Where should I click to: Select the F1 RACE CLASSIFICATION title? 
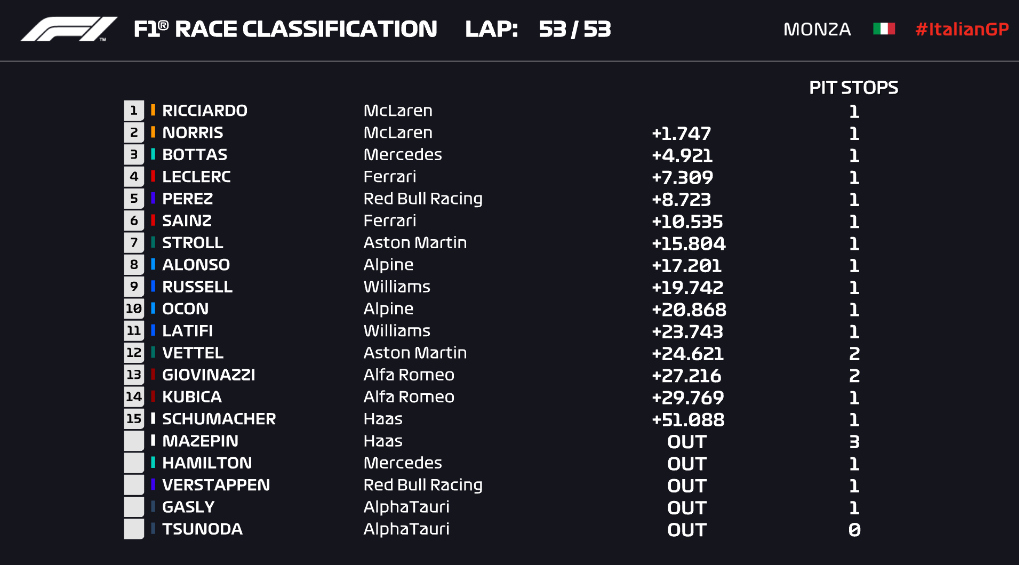285,29
